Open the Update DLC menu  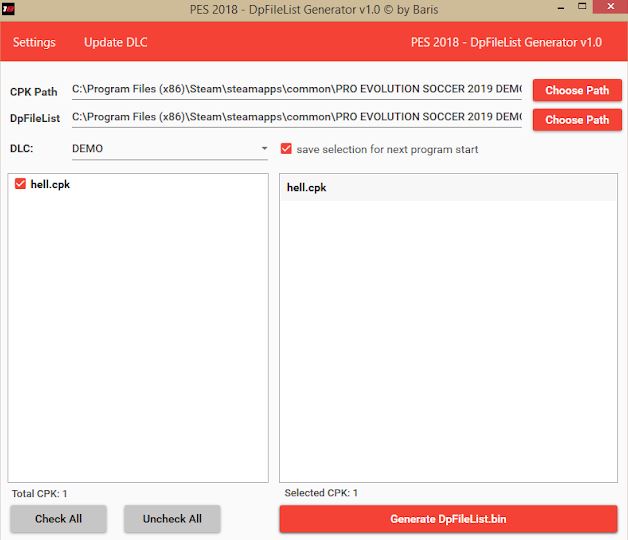[115, 42]
